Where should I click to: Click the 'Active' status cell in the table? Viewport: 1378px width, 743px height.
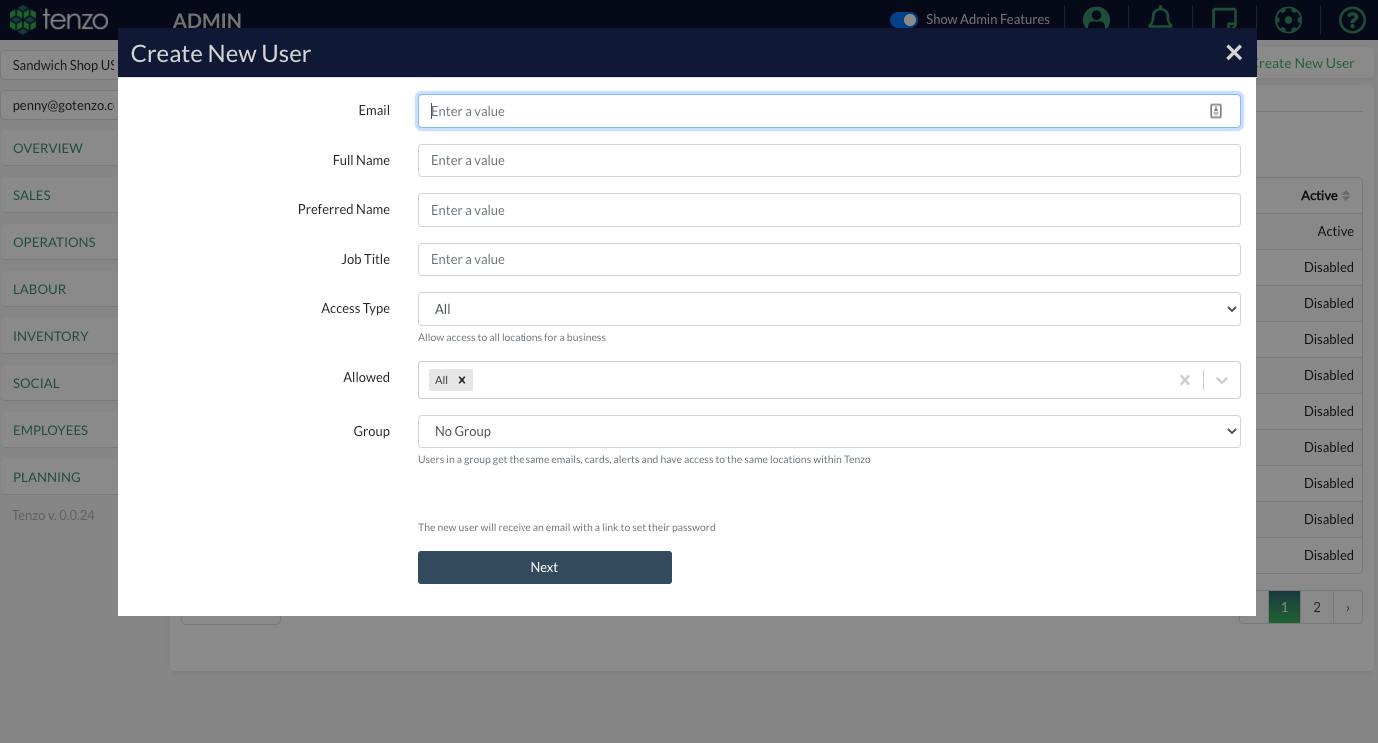pyautogui.click(x=1335, y=231)
